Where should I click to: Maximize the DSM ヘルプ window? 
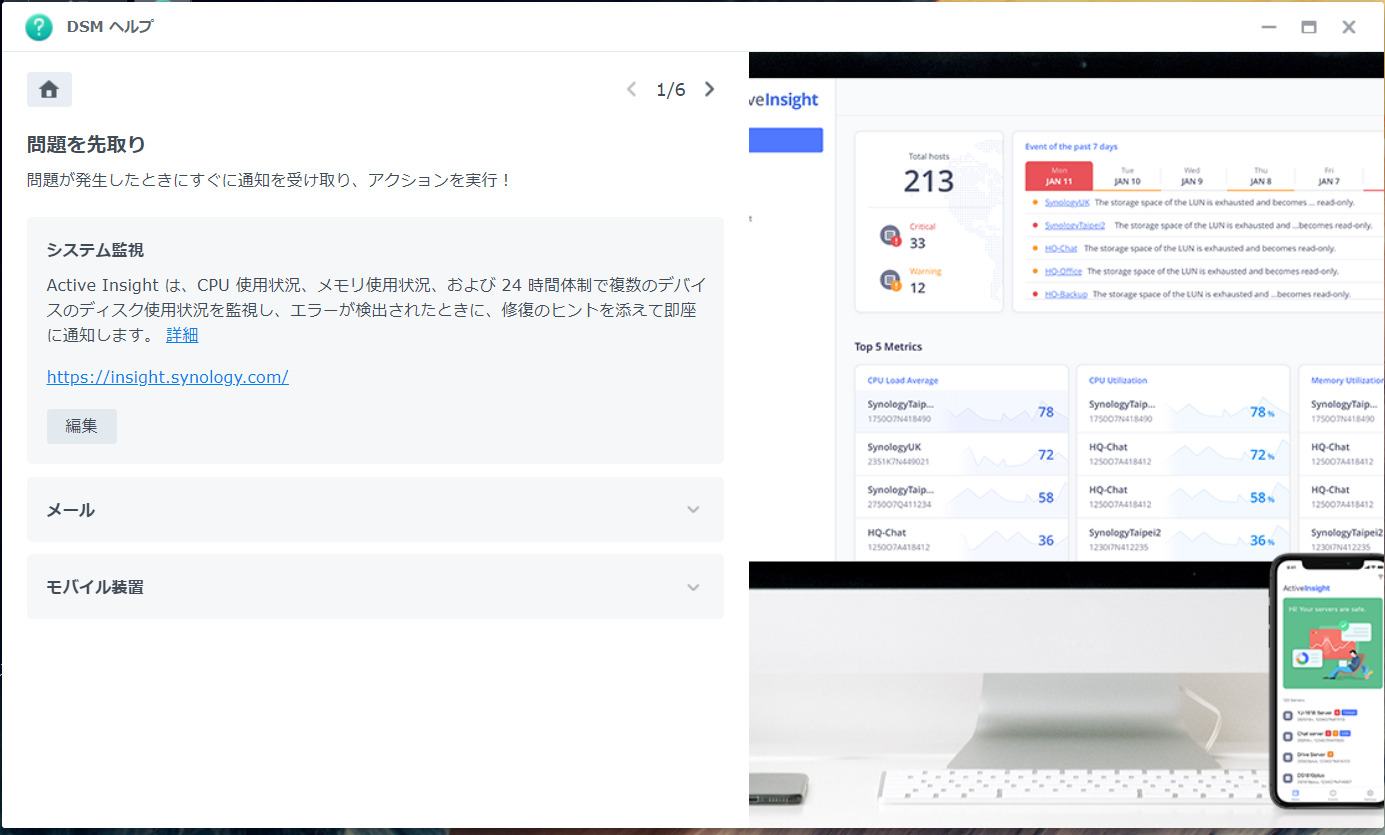click(x=1308, y=27)
